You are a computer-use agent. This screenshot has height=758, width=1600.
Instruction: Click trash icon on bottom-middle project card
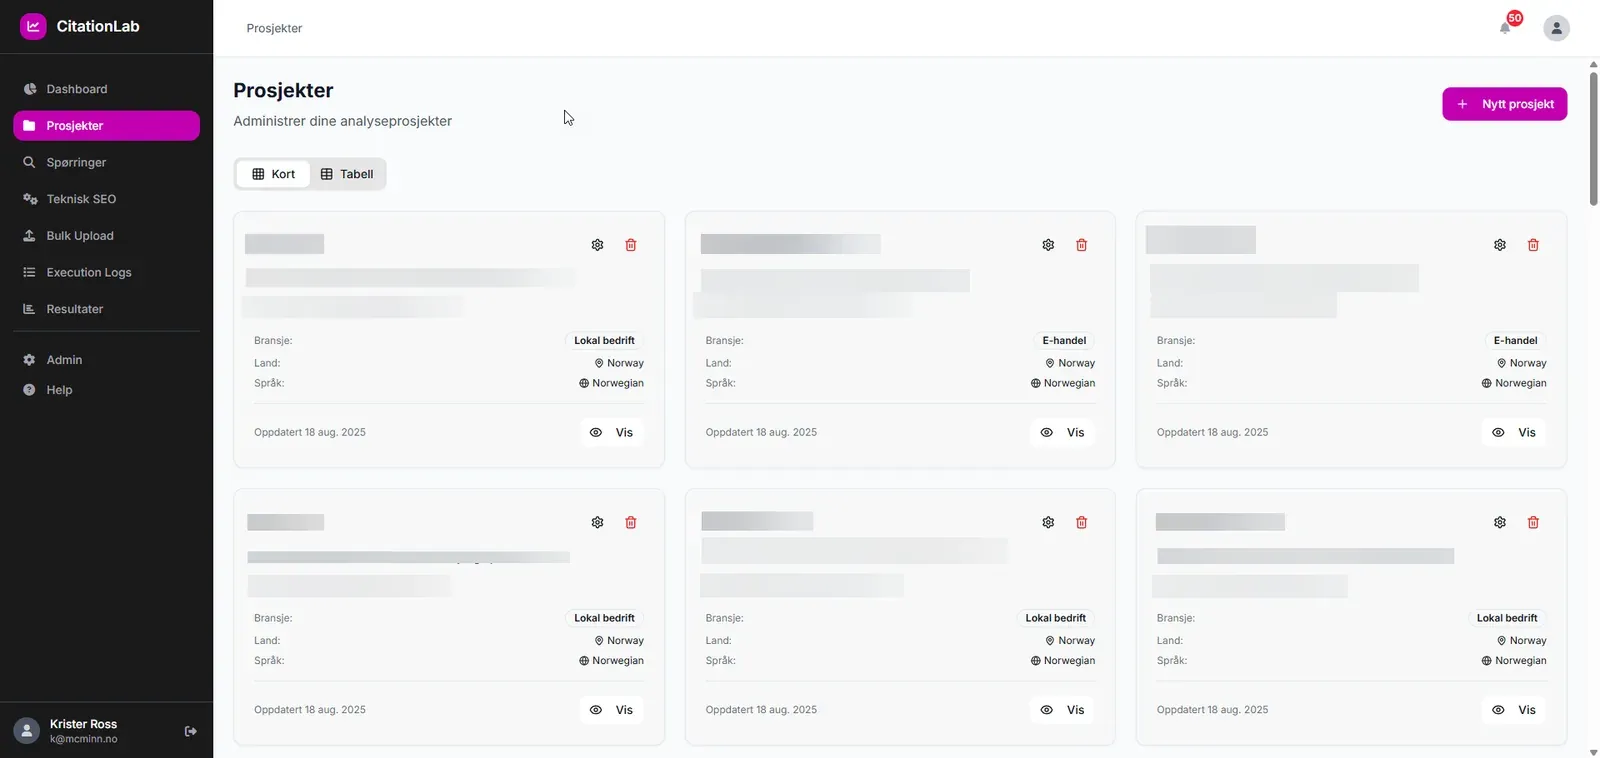point(1081,522)
